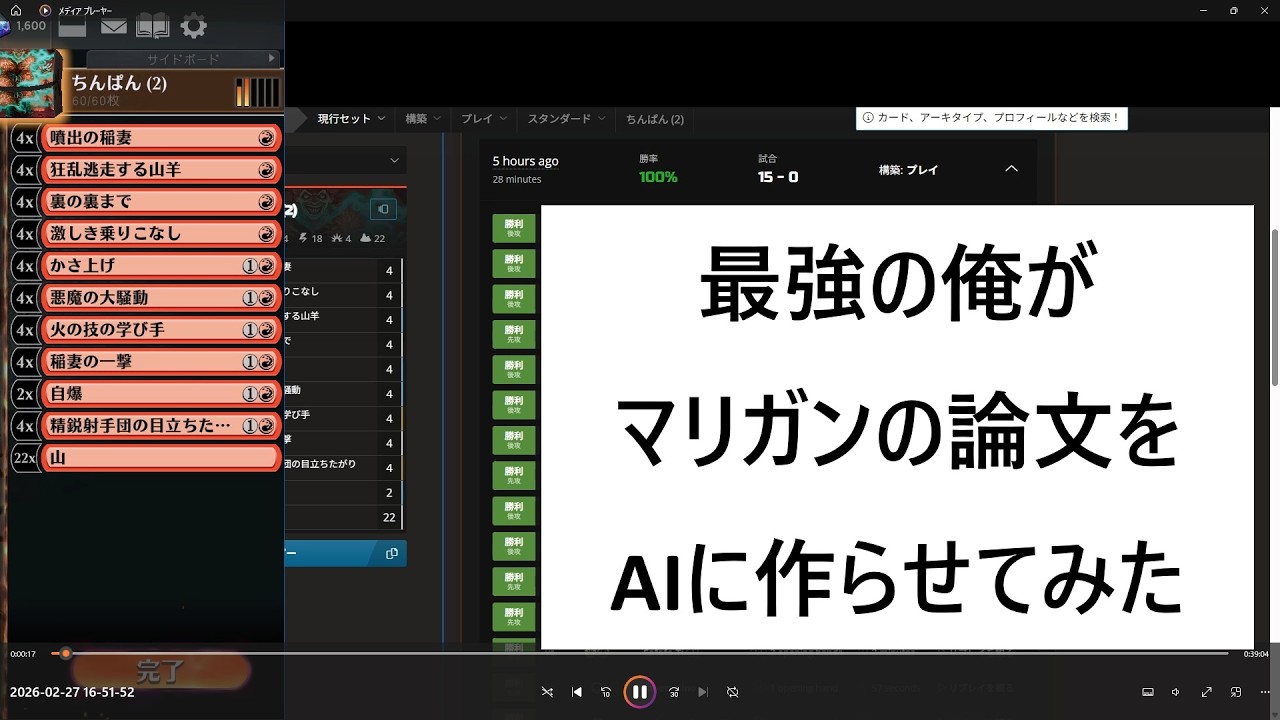Viewport: 1280px width, 720px height.
Task: Open the プレイ dropdown menu
Action: (x=483, y=118)
